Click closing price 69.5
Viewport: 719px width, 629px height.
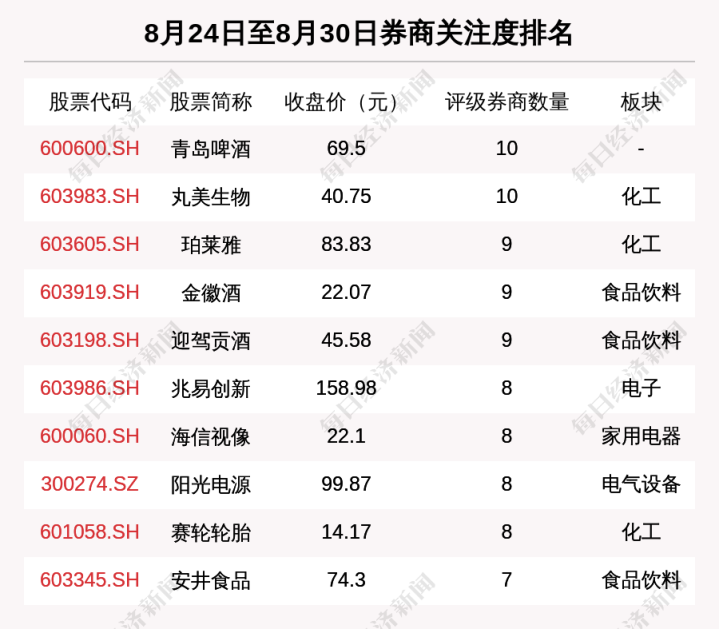coord(346,149)
